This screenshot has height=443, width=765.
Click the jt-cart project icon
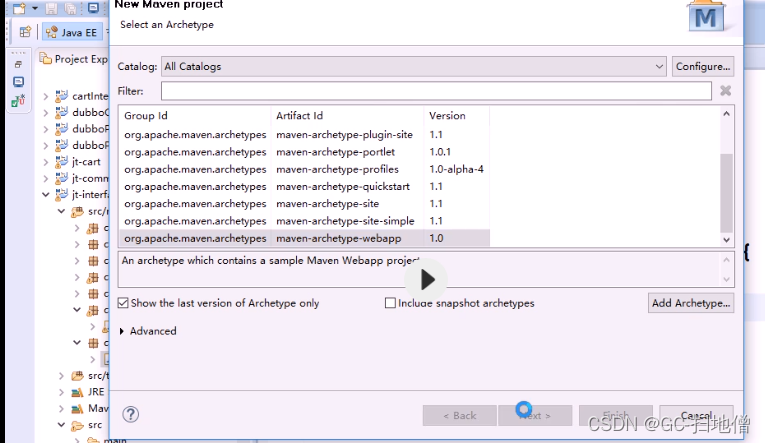(61, 161)
